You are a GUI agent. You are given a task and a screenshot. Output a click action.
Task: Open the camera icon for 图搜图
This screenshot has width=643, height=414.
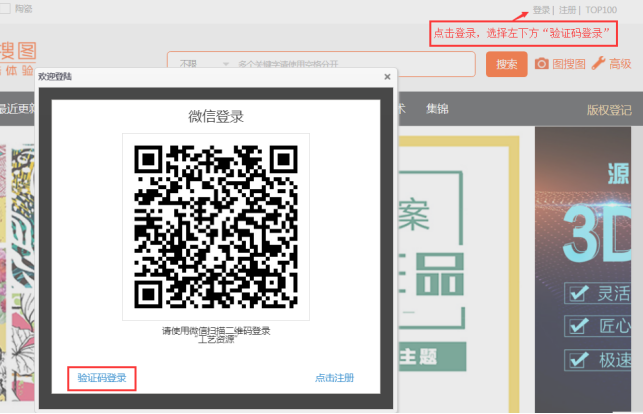[541, 64]
